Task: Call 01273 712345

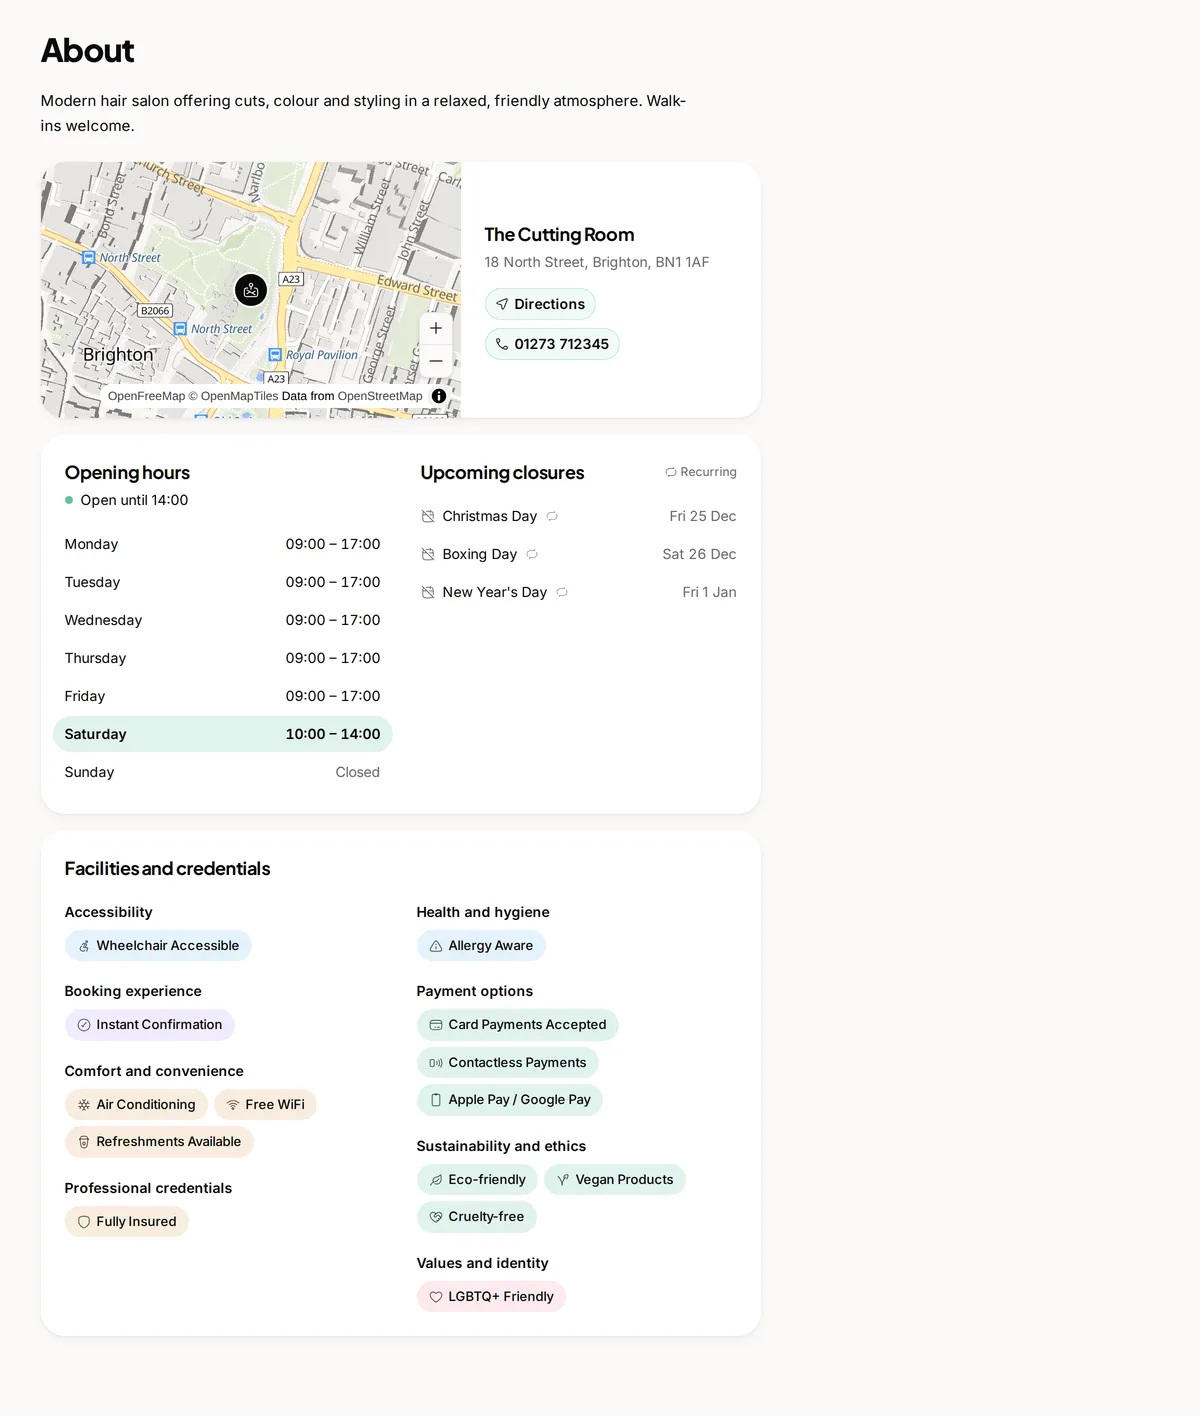Action: (x=552, y=344)
